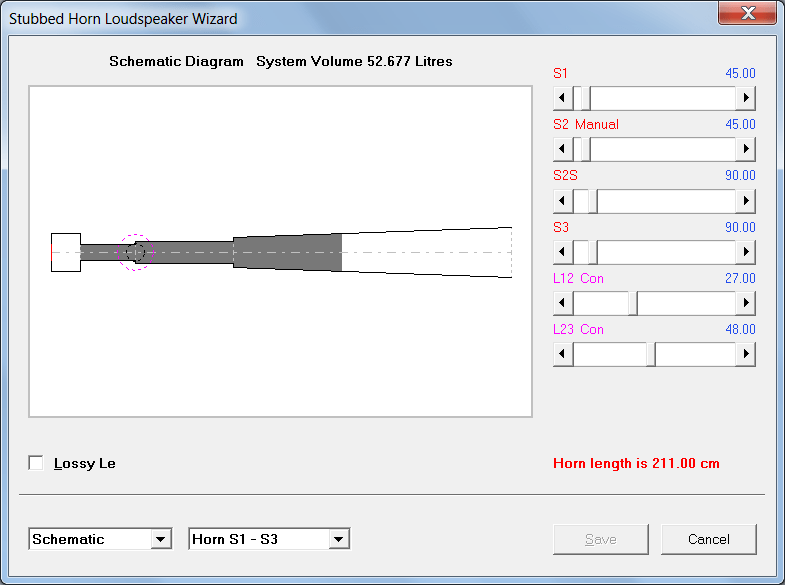Open the Schematic view dropdown
The width and height of the screenshot is (785, 585).
[x=161, y=539]
